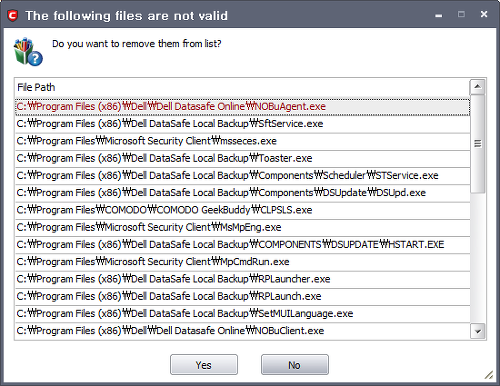Click Yes to remove invalid files

[x=204, y=365]
